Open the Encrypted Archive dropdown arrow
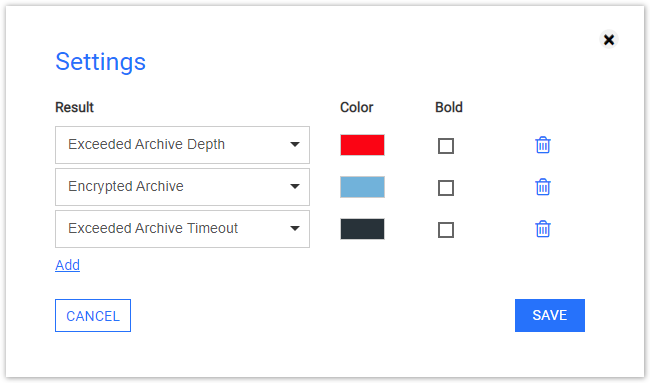The image size is (650, 383). (x=295, y=187)
